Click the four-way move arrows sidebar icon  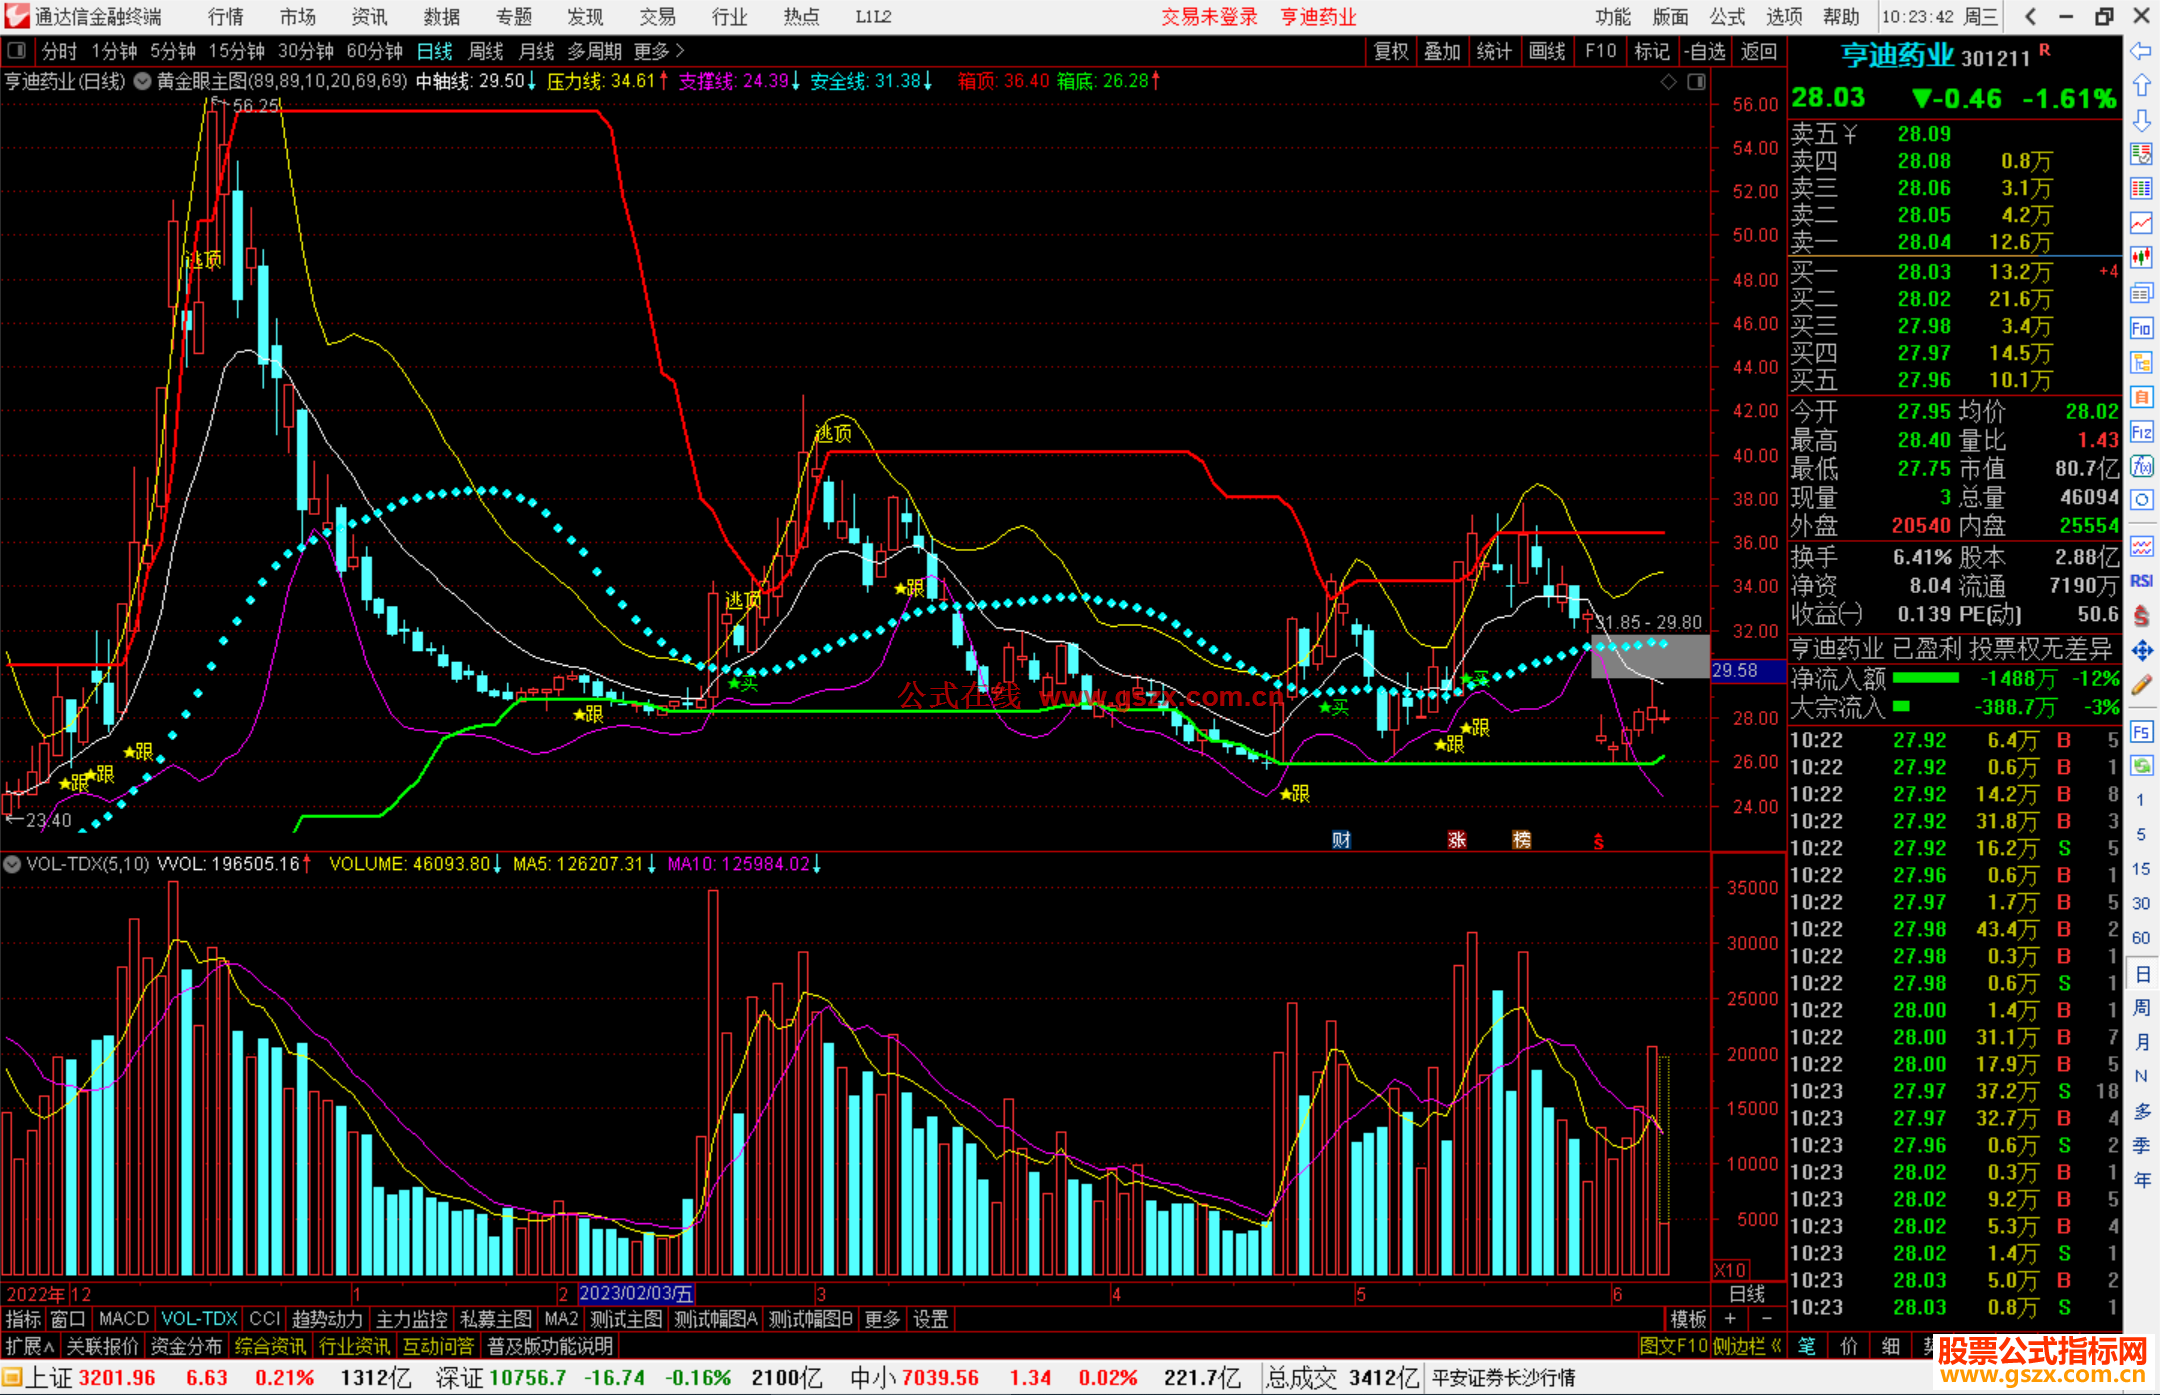pyautogui.click(x=2141, y=651)
